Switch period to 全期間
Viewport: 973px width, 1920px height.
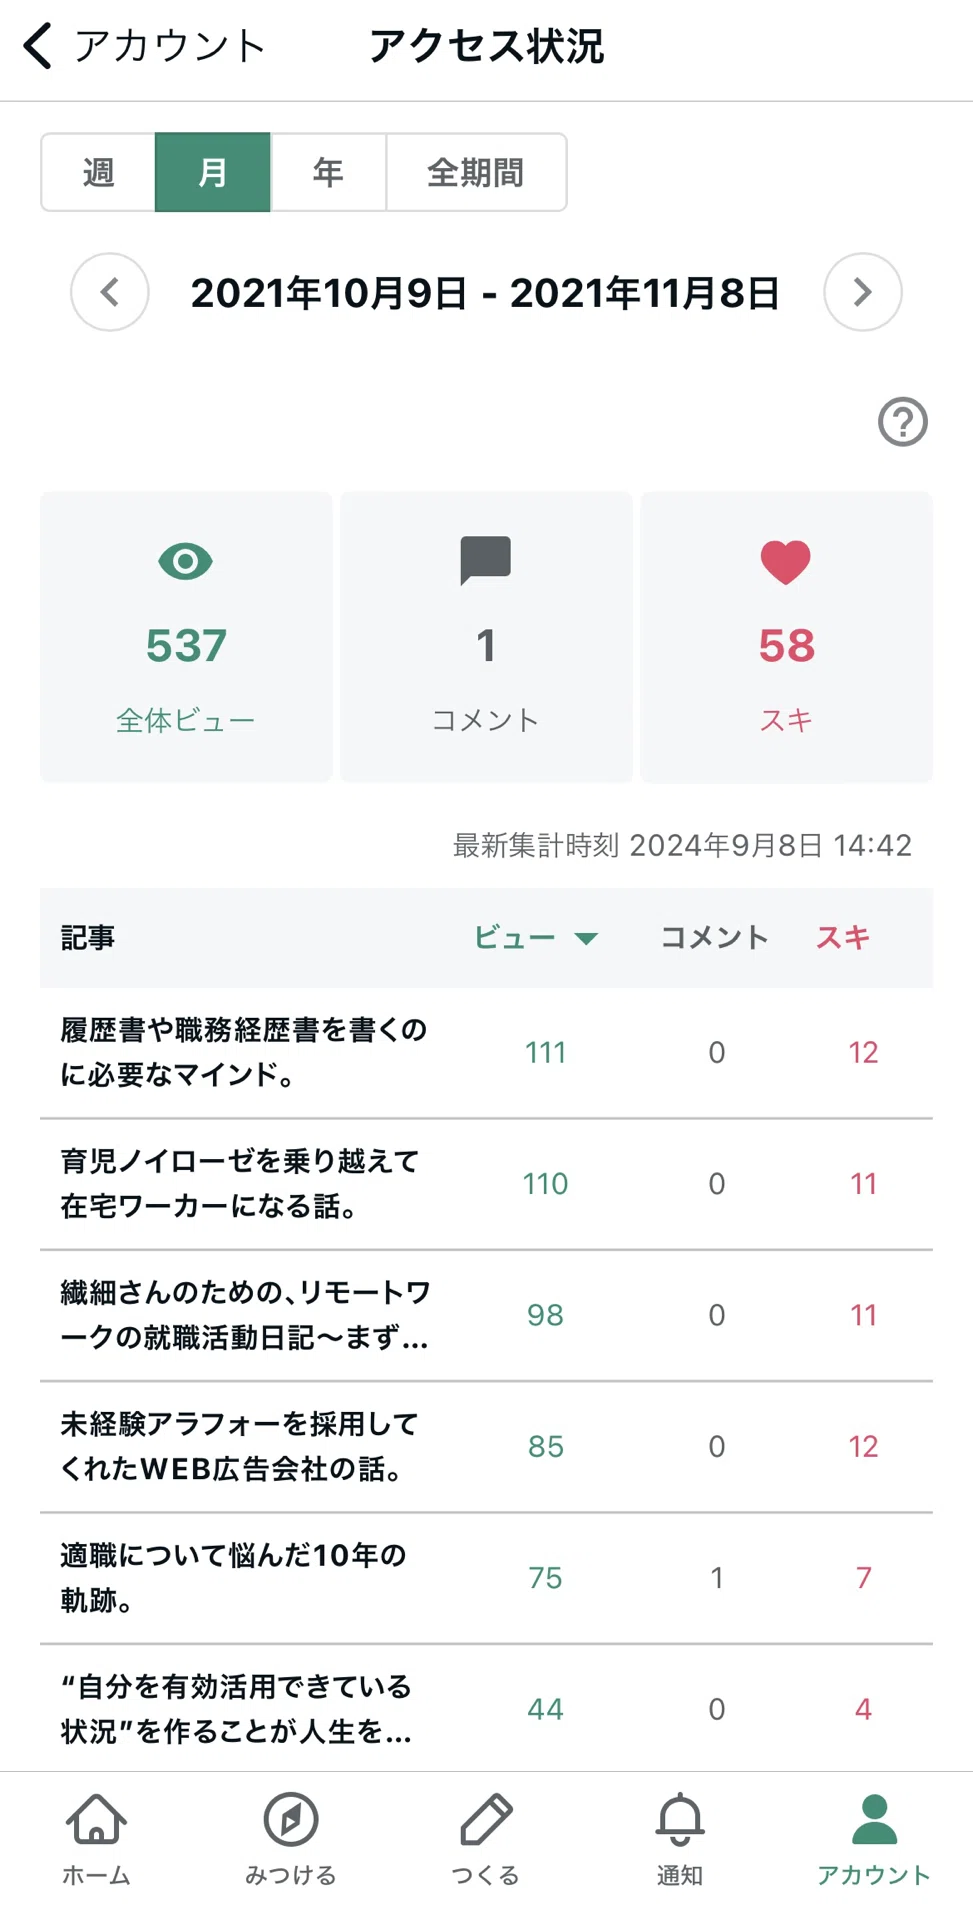pos(476,172)
